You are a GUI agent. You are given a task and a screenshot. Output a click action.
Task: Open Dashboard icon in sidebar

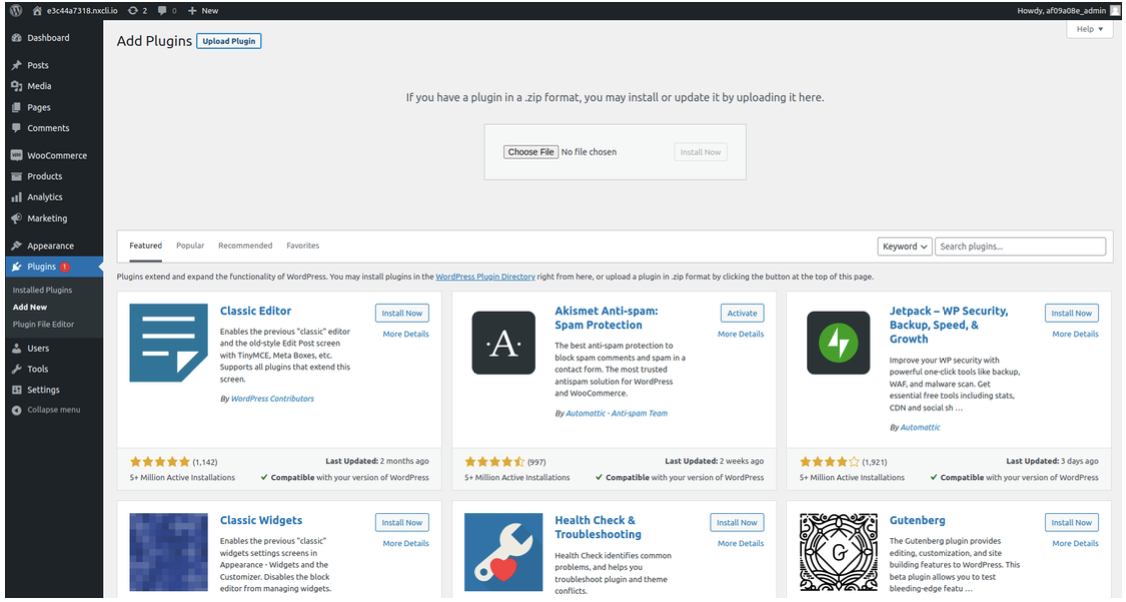pos(17,37)
